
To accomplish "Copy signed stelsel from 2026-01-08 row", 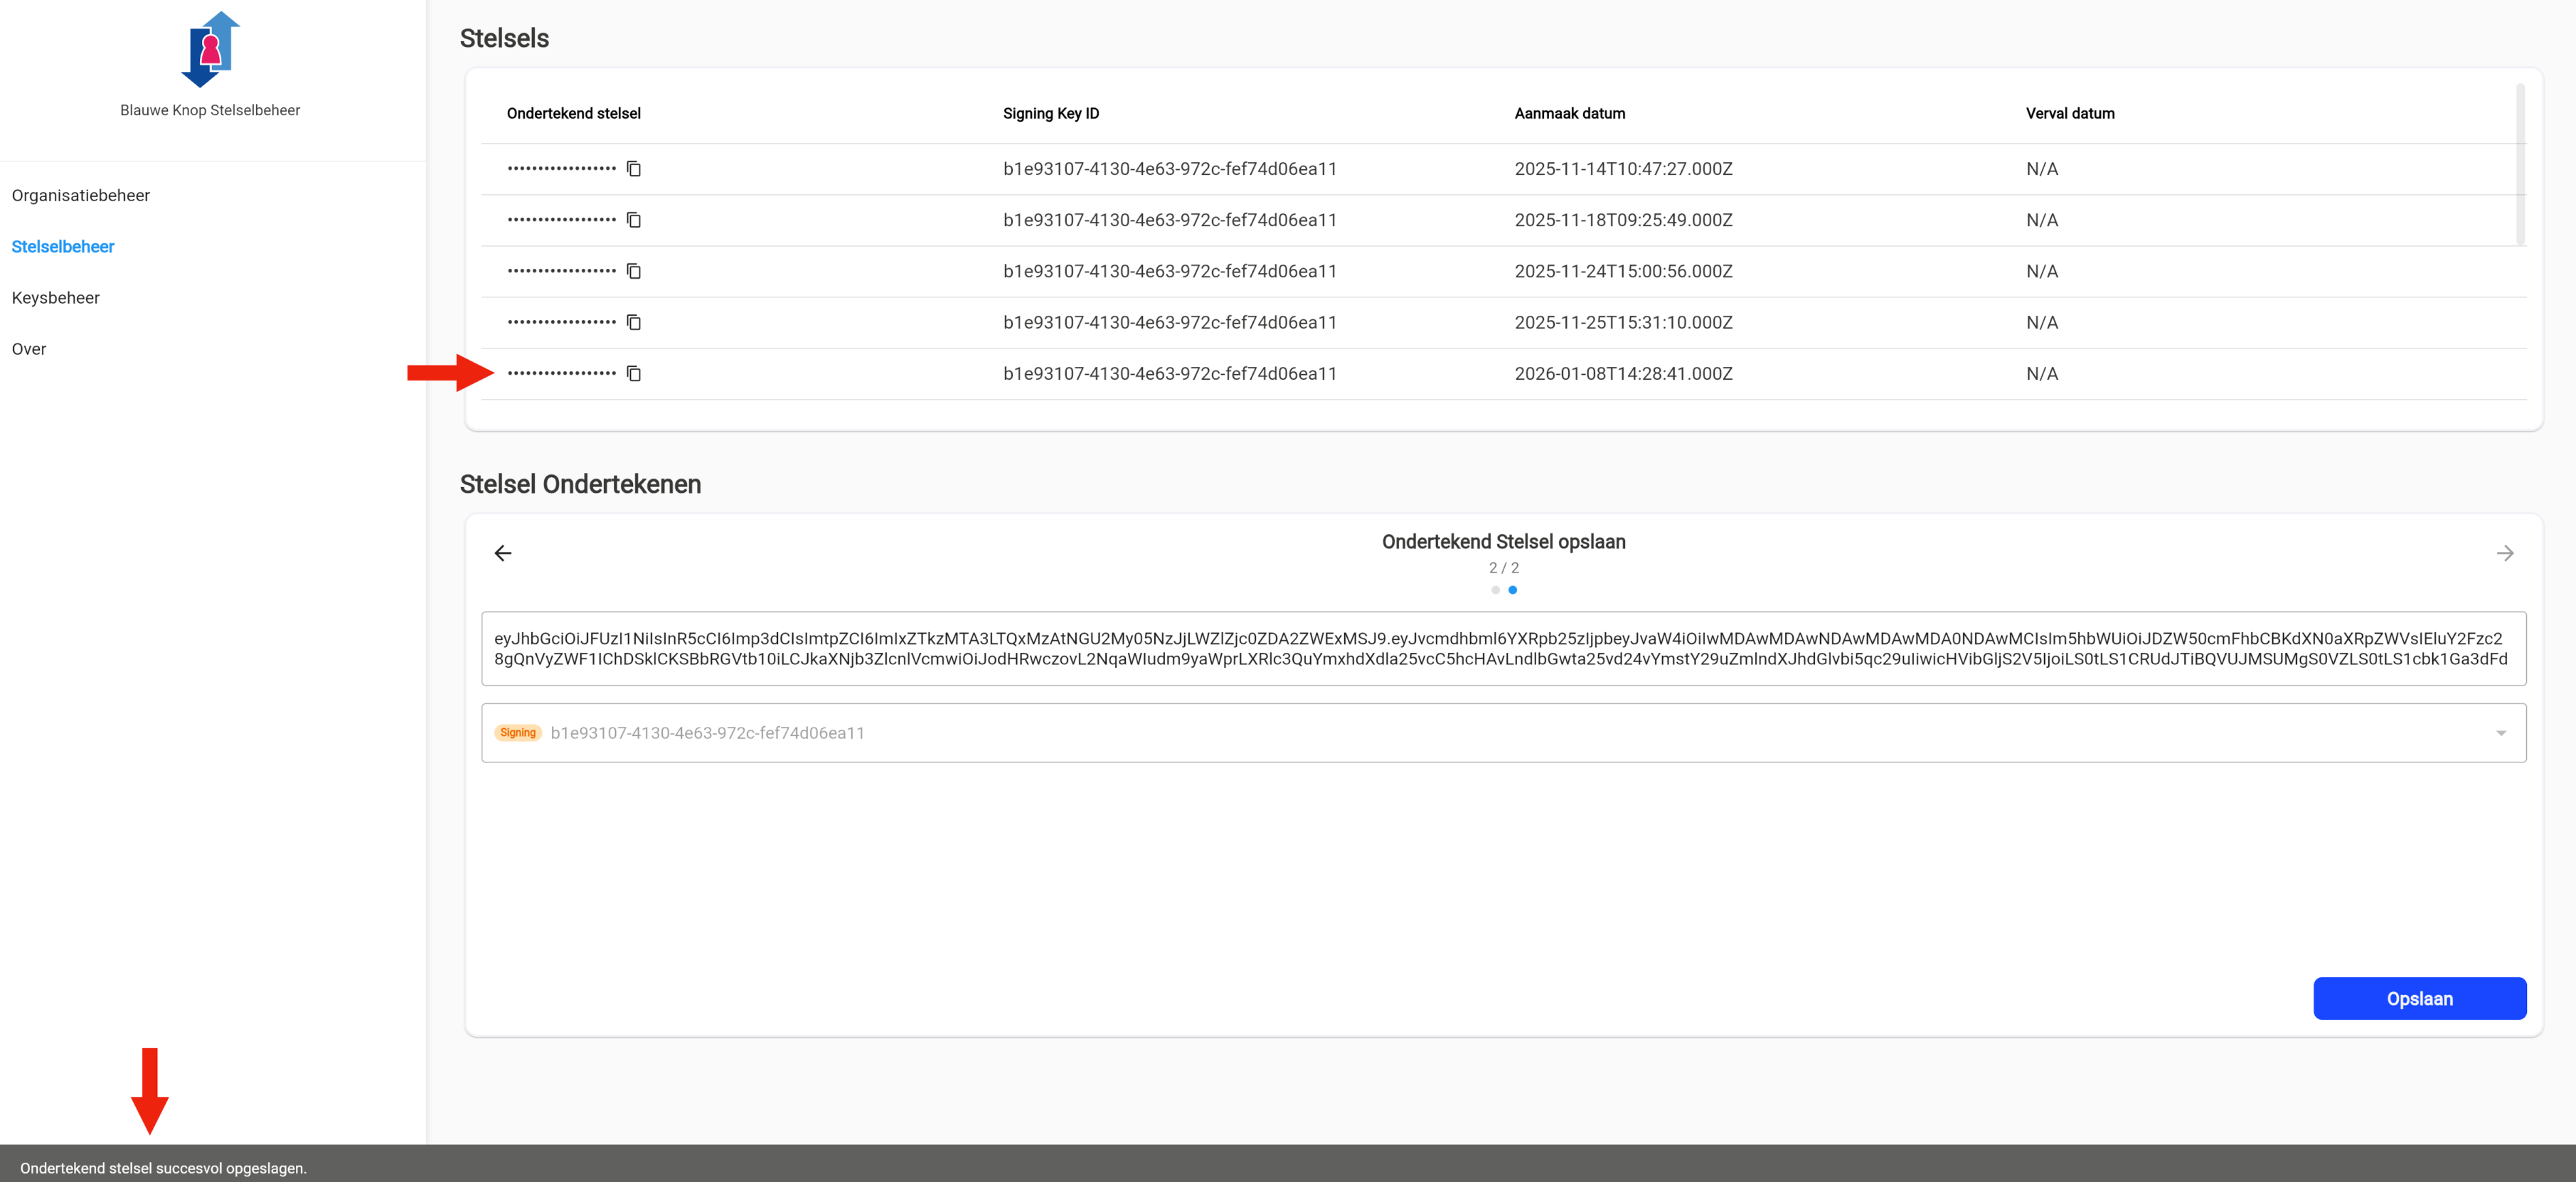I will (x=633, y=373).
